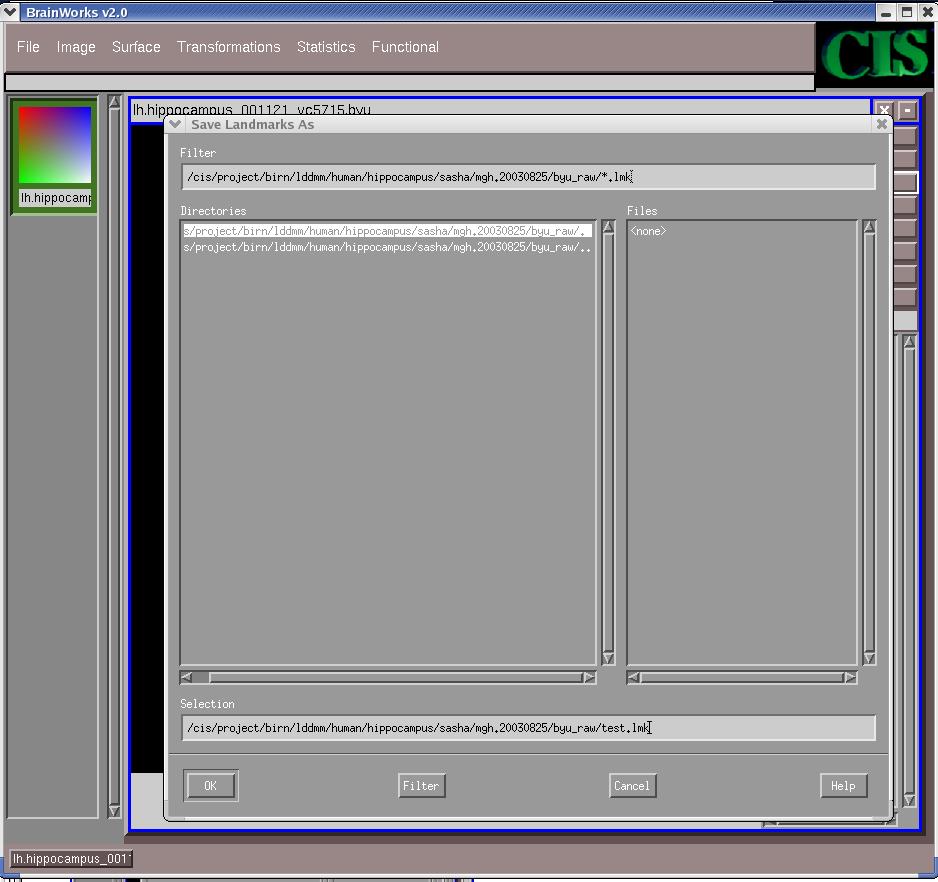
Task: Click up arrow of Files vertical scrollbar
Action: pyautogui.click(x=869, y=227)
